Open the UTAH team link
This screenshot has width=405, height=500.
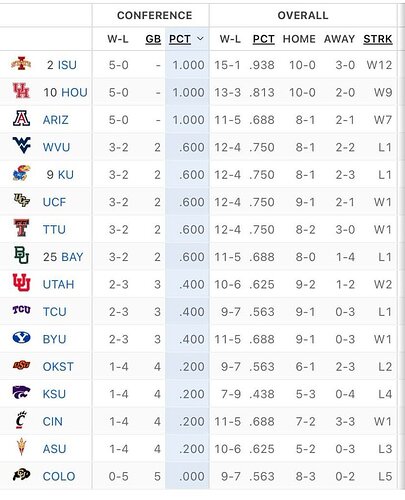pyautogui.click(x=58, y=284)
